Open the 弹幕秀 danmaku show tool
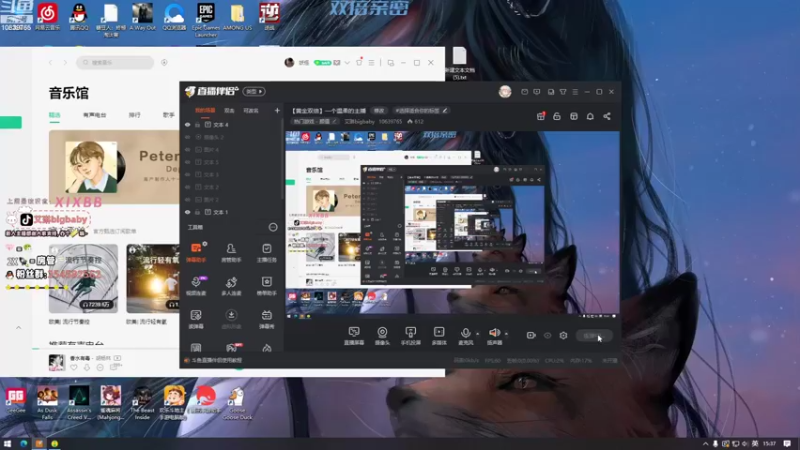 coord(266,319)
